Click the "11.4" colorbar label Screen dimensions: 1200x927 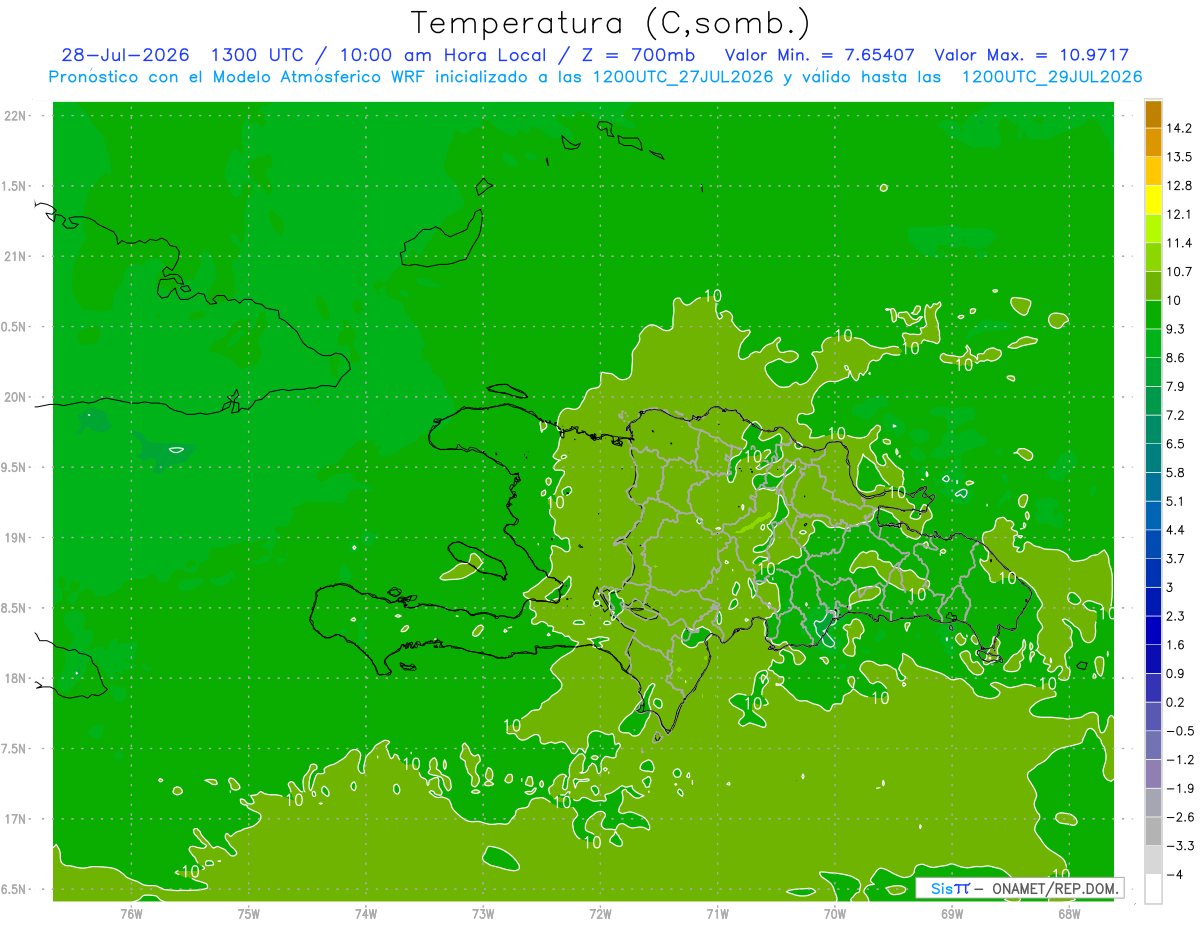tap(1179, 243)
